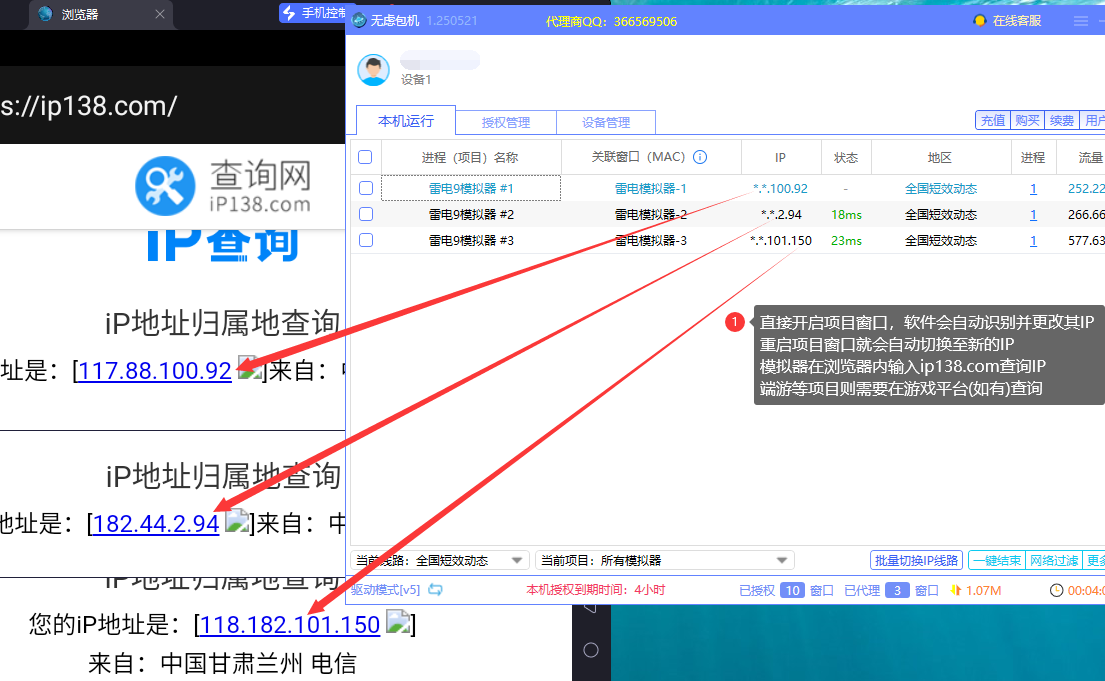Toggle the select-all checkbox in table header
Image resolution: width=1105 pixels, height=681 pixels.
pos(365,157)
